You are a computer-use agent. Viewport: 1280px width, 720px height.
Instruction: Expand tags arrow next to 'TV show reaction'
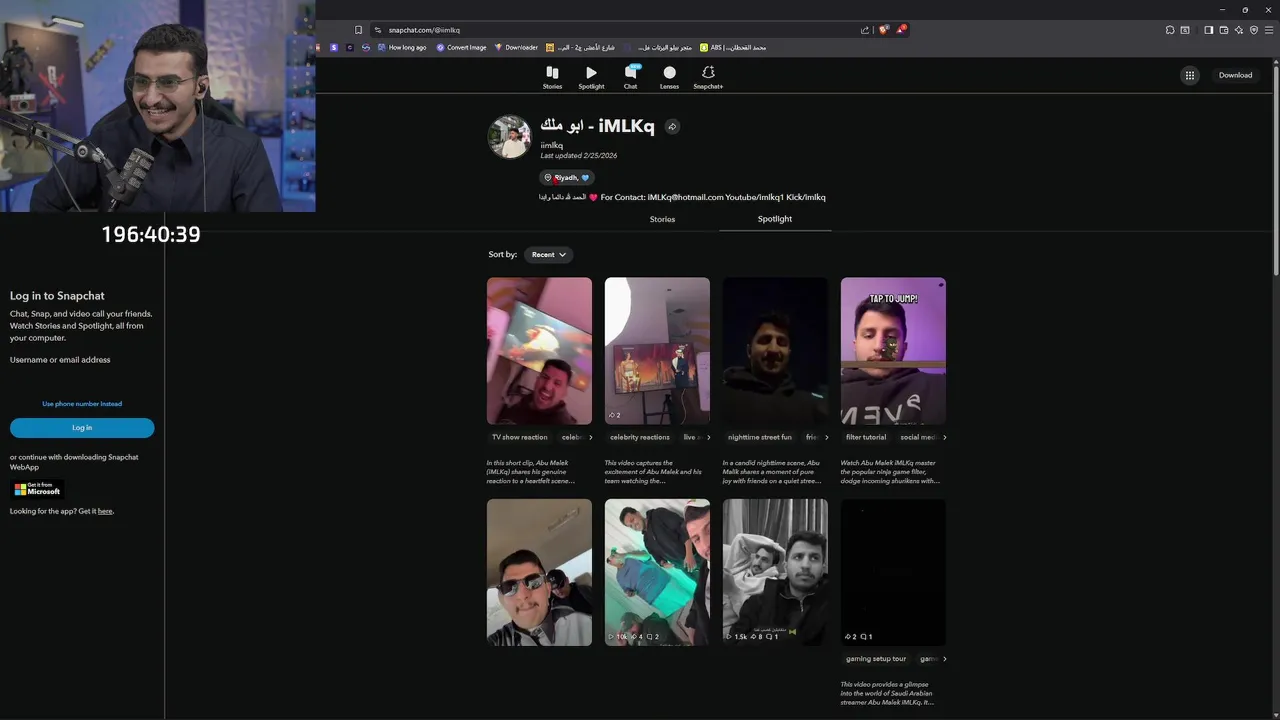point(590,437)
